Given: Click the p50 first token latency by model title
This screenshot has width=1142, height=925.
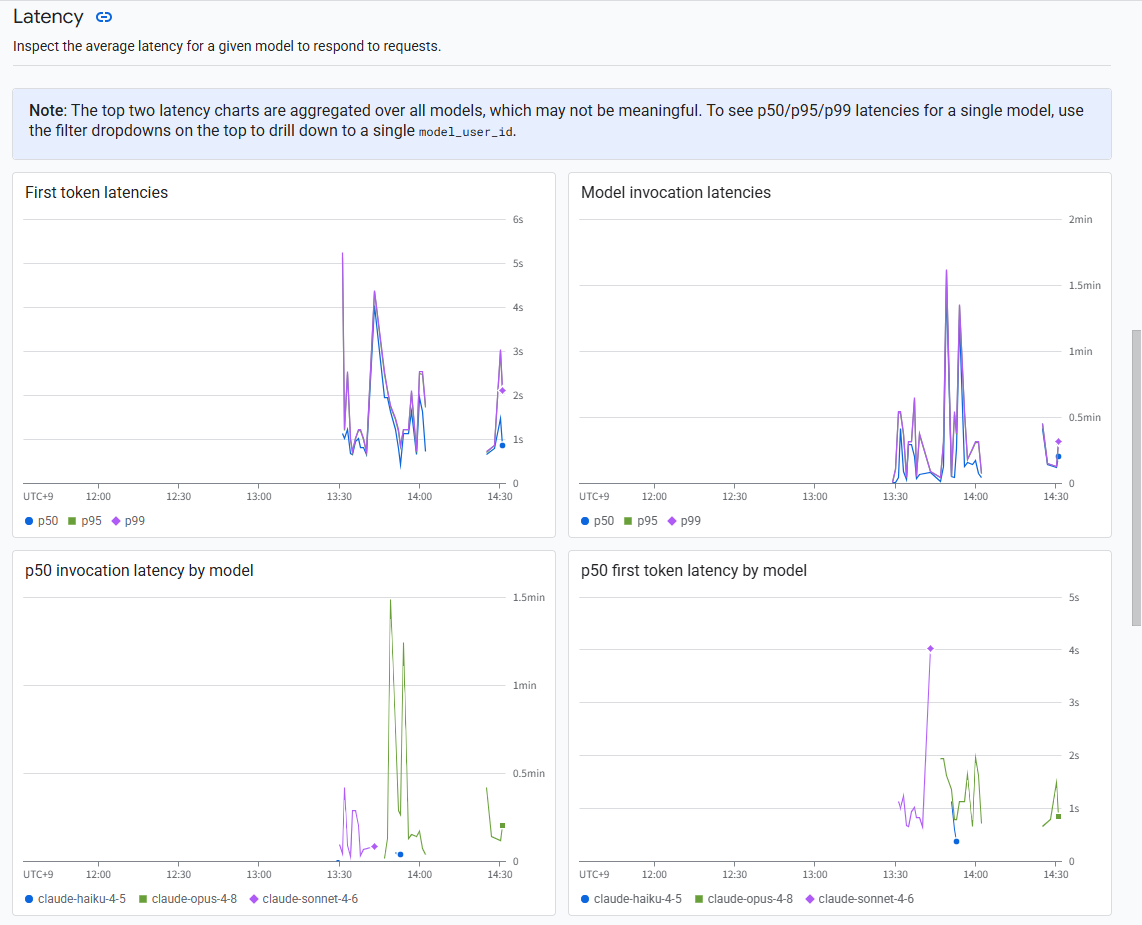Looking at the screenshot, I should [x=694, y=570].
